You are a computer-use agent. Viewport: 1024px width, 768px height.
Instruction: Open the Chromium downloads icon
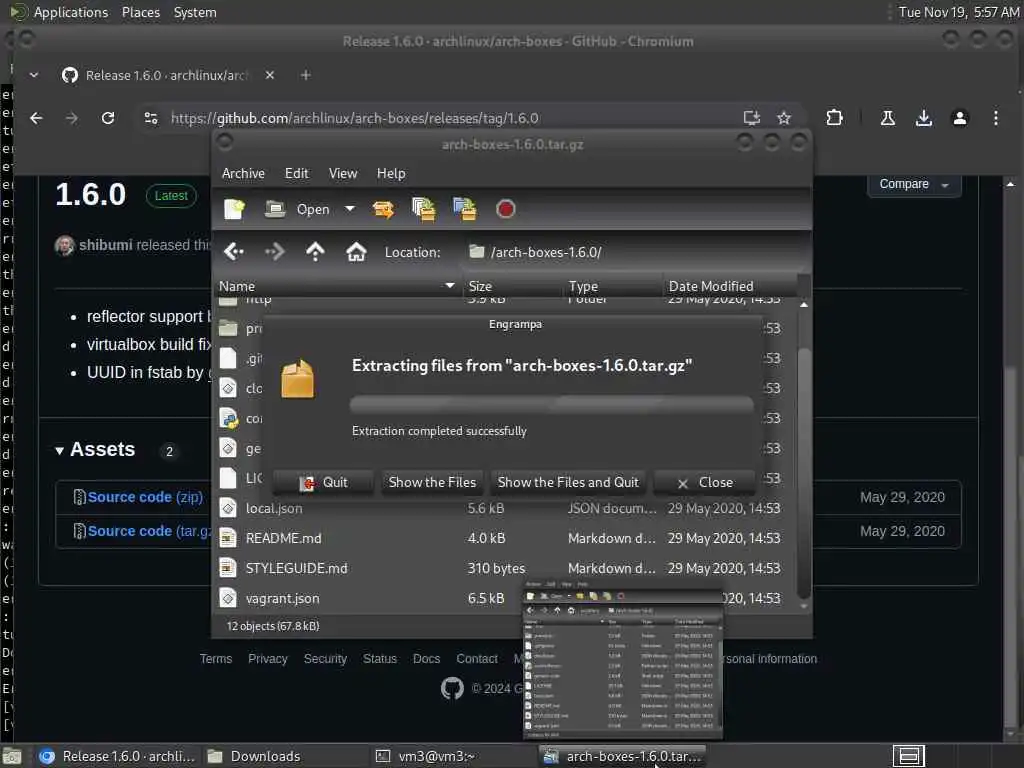click(923, 118)
